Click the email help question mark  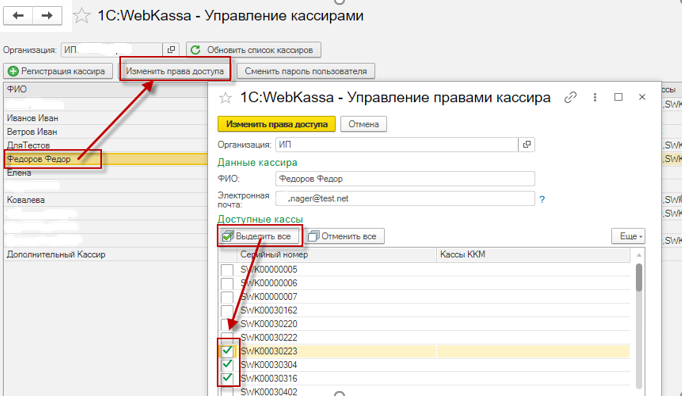tap(542, 199)
